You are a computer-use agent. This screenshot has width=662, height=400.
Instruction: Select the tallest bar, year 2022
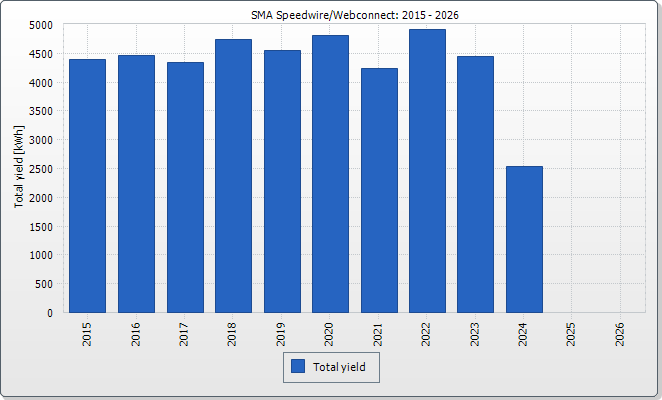click(x=427, y=171)
